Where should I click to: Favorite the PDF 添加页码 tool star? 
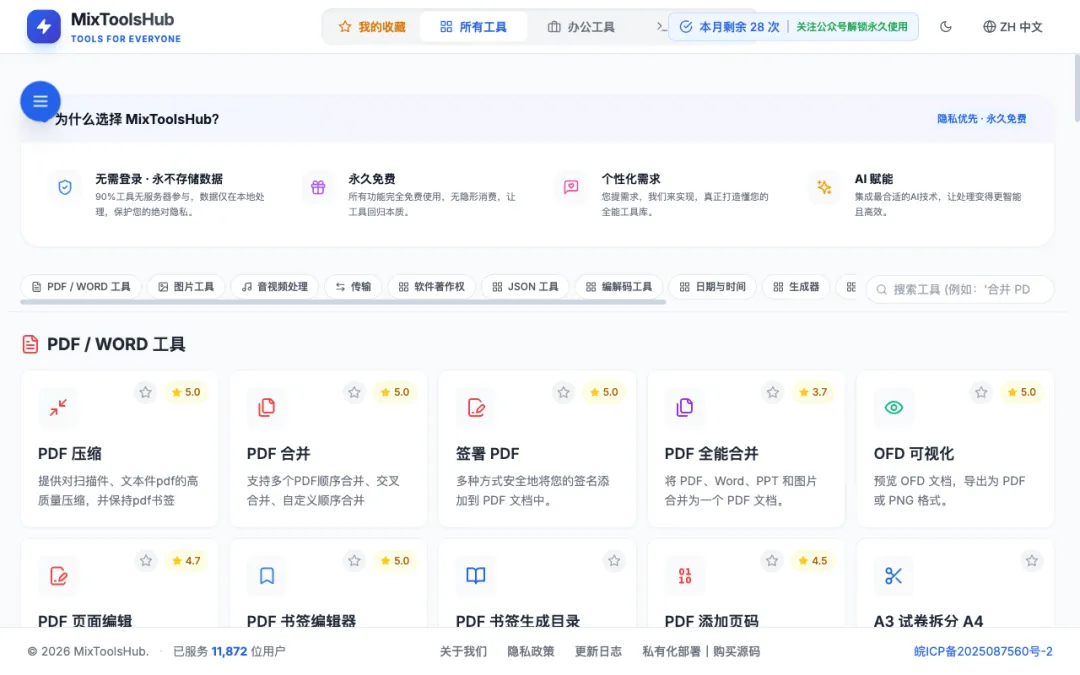click(772, 560)
